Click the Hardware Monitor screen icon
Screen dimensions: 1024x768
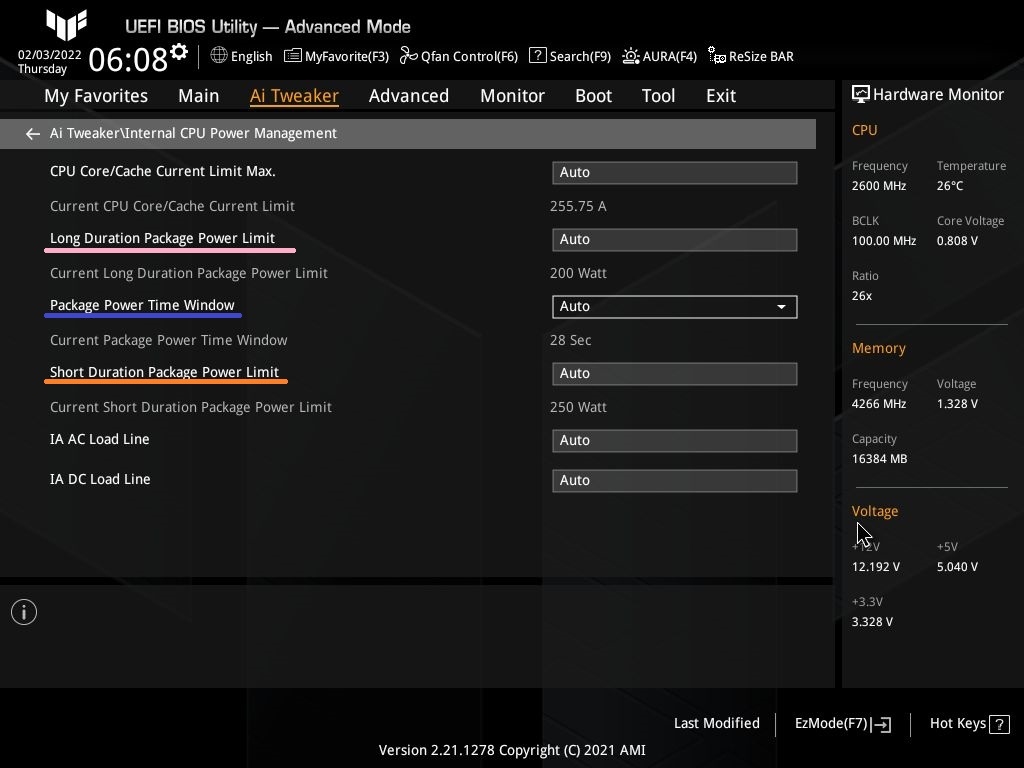pos(861,95)
